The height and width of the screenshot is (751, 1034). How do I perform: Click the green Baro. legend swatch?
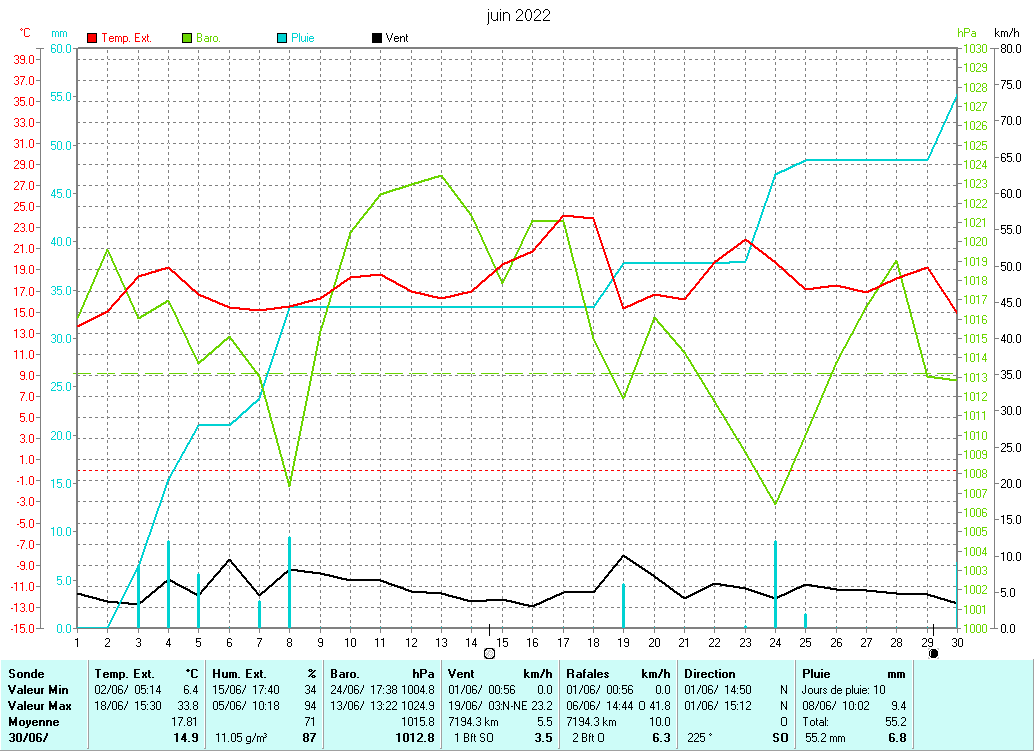(187, 38)
